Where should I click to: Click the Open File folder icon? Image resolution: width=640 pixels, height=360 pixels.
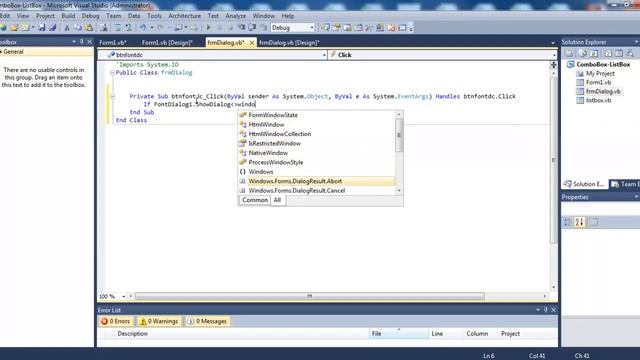[x=14, y=28]
